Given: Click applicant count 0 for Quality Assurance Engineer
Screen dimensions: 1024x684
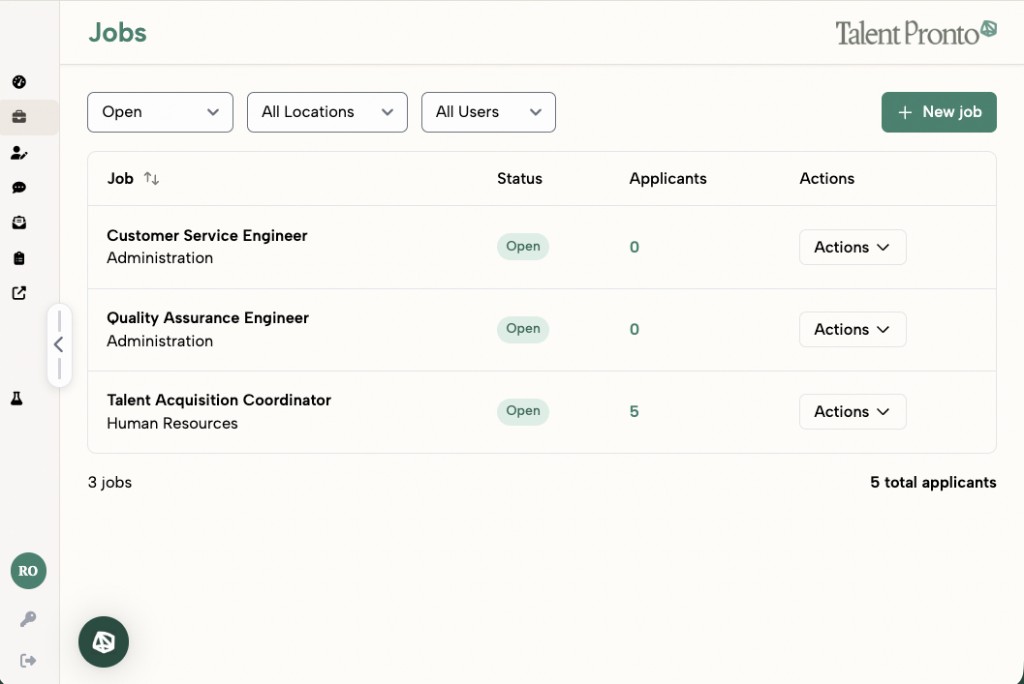Looking at the screenshot, I should pos(634,329).
